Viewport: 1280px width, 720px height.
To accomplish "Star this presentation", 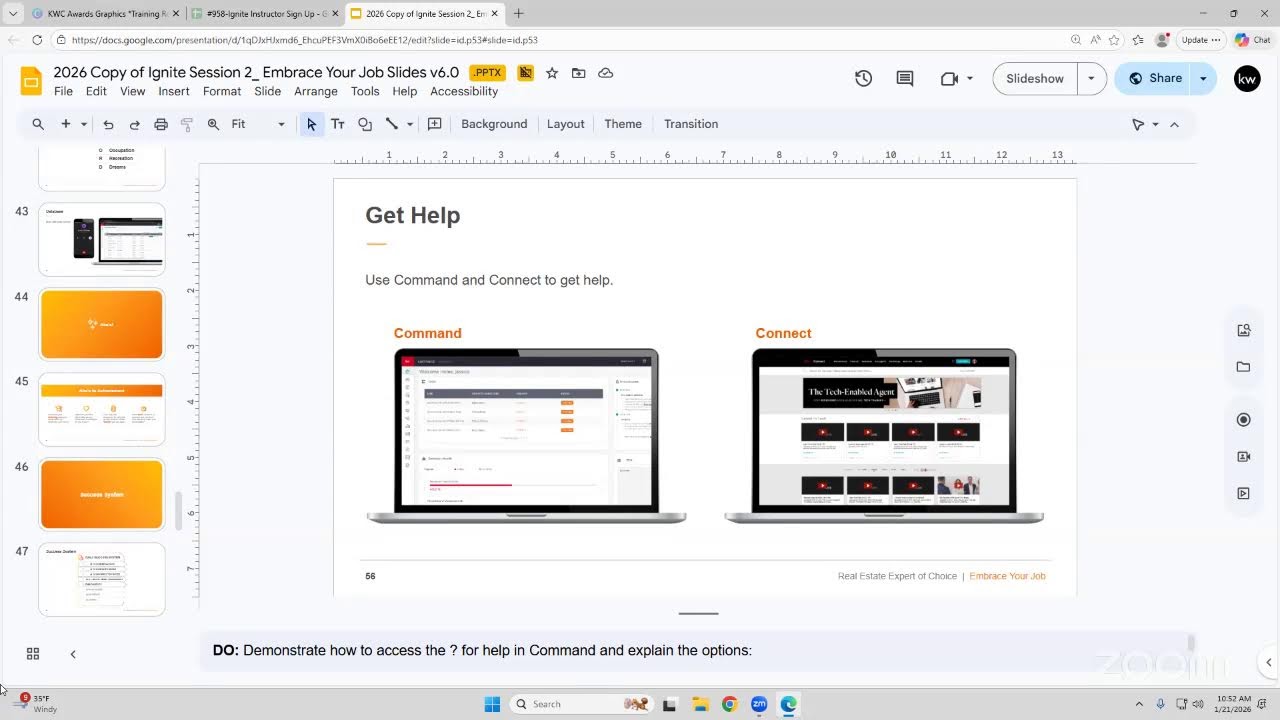I will click(552, 73).
